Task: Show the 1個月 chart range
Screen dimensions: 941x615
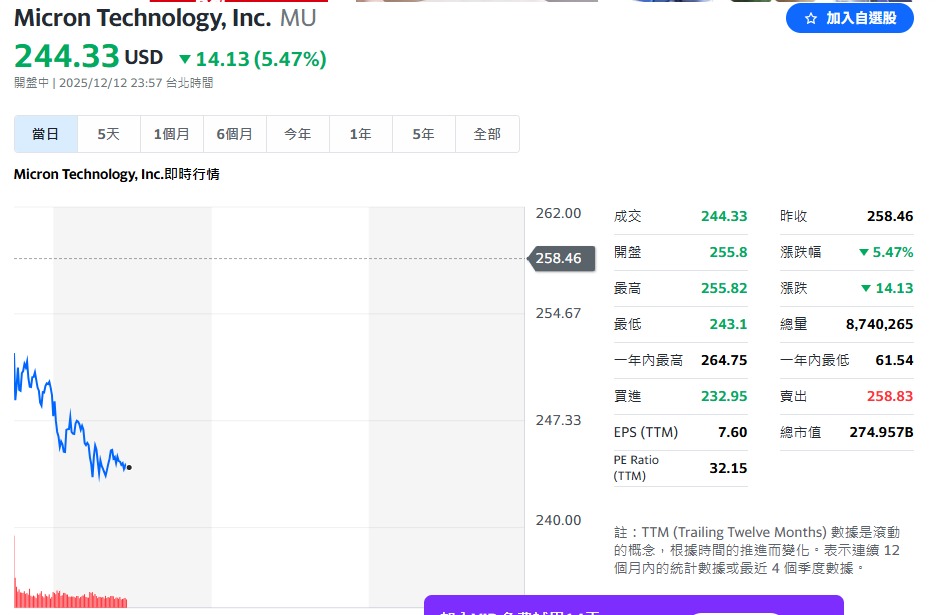Action: [x=171, y=134]
